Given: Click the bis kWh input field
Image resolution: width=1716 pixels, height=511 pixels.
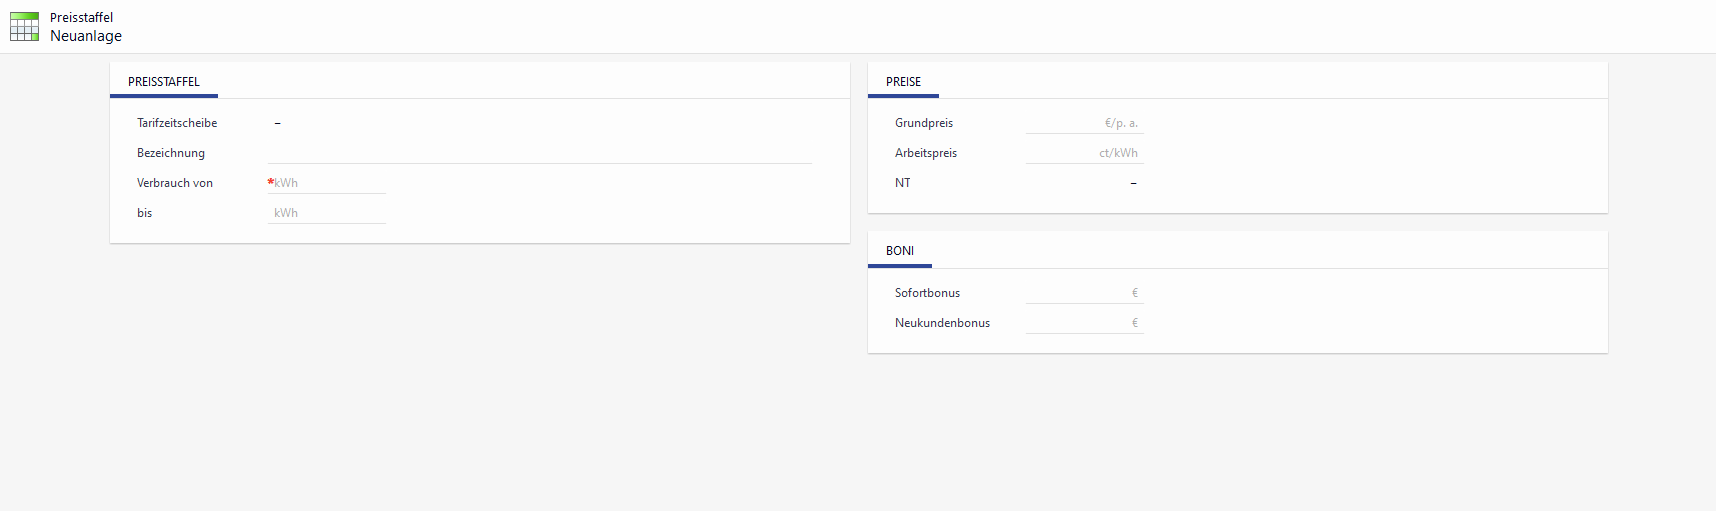Looking at the screenshot, I should click(326, 213).
